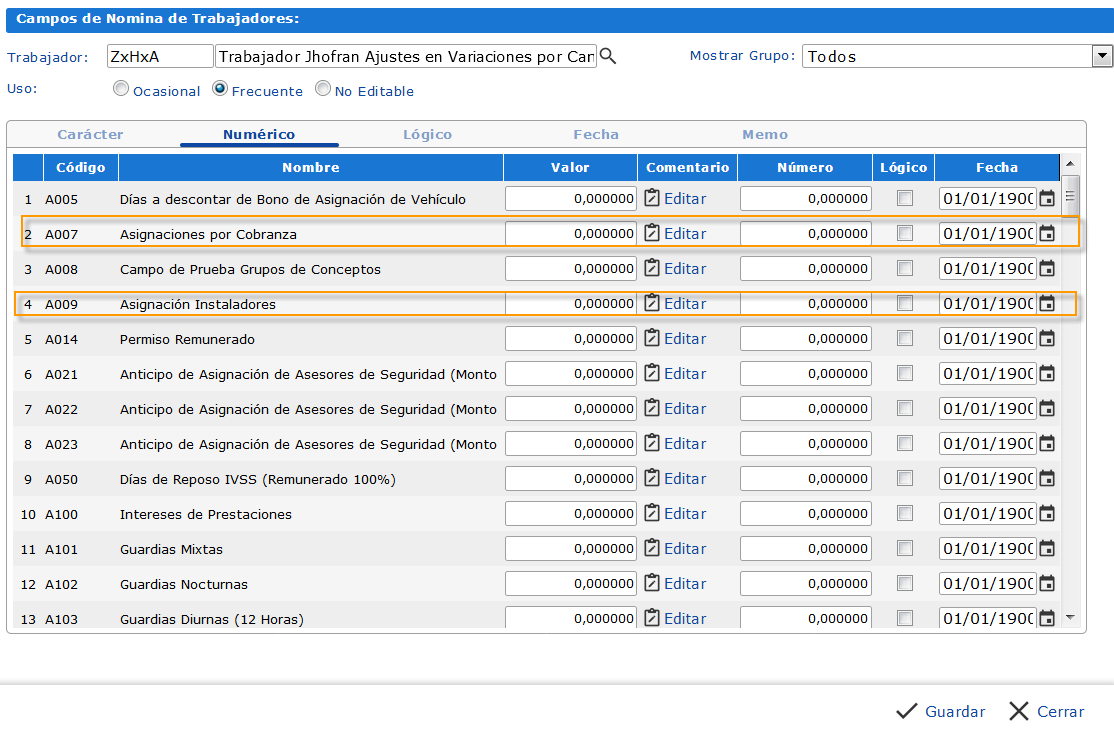Image resolution: width=1114 pixels, height=731 pixels.
Task: Switch to the Carácter tab
Action: click(90, 135)
